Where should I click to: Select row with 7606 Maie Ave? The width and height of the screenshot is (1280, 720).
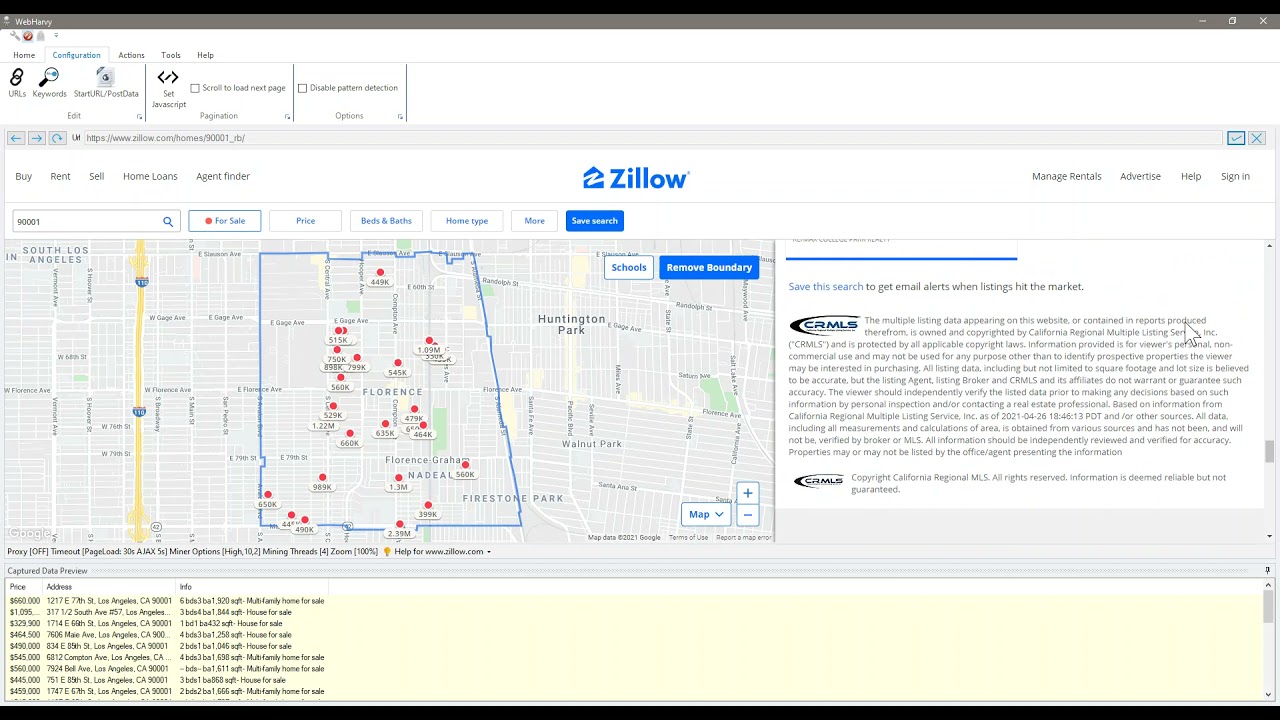tap(635, 635)
